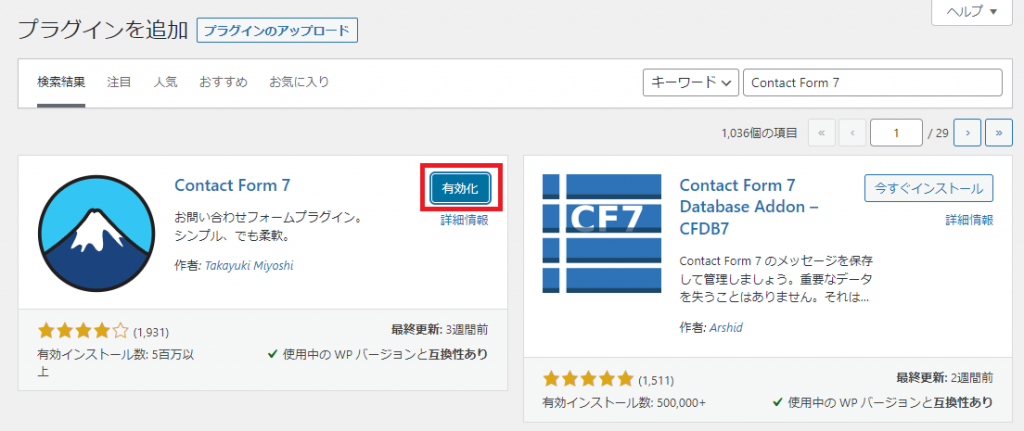Click the / 29 total pages text
The height and width of the screenshot is (431, 1024).
[x=938, y=133]
